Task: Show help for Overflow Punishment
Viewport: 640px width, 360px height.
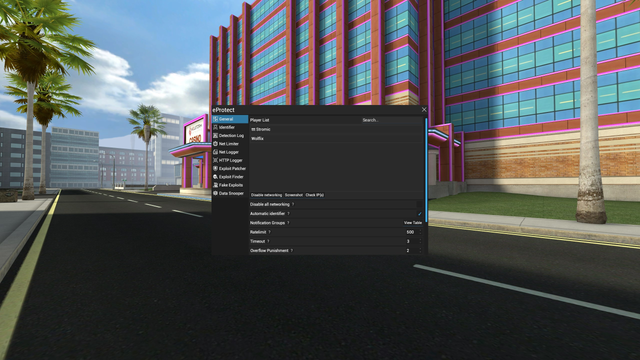Action: (292, 251)
